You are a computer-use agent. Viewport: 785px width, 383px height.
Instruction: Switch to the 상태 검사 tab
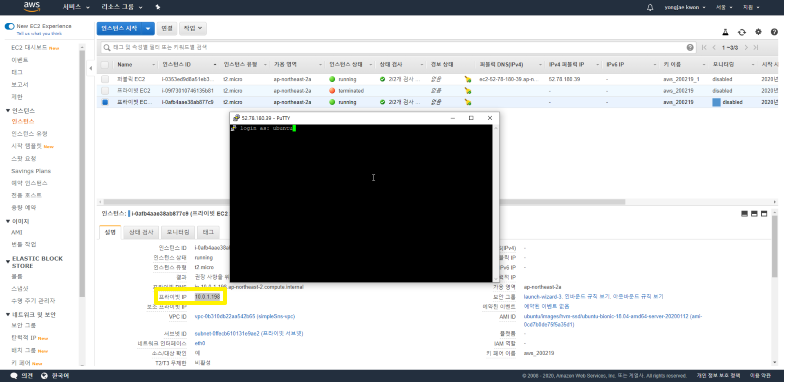pyautogui.click(x=141, y=232)
